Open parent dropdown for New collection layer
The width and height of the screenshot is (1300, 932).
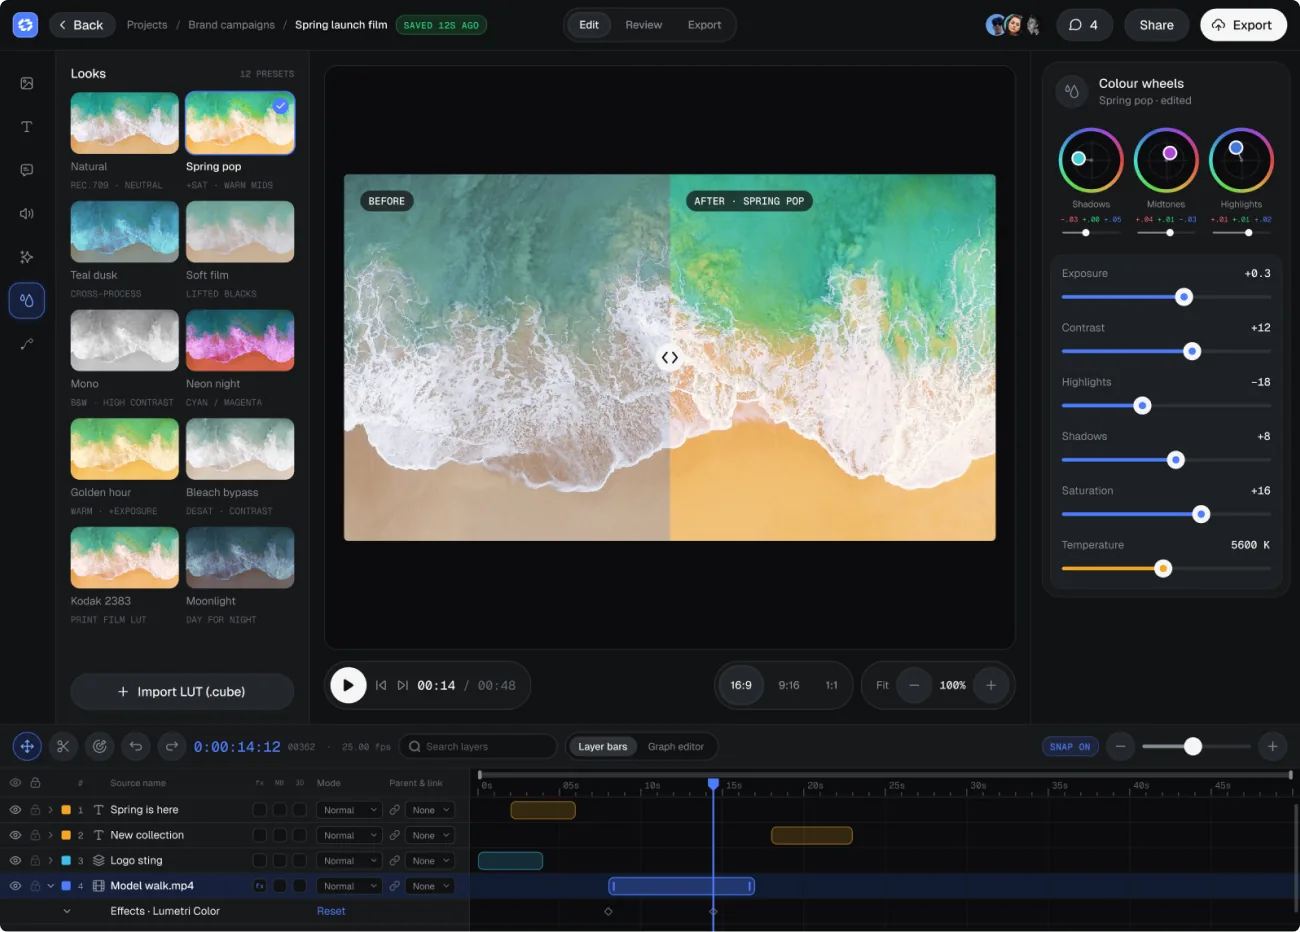coord(430,835)
